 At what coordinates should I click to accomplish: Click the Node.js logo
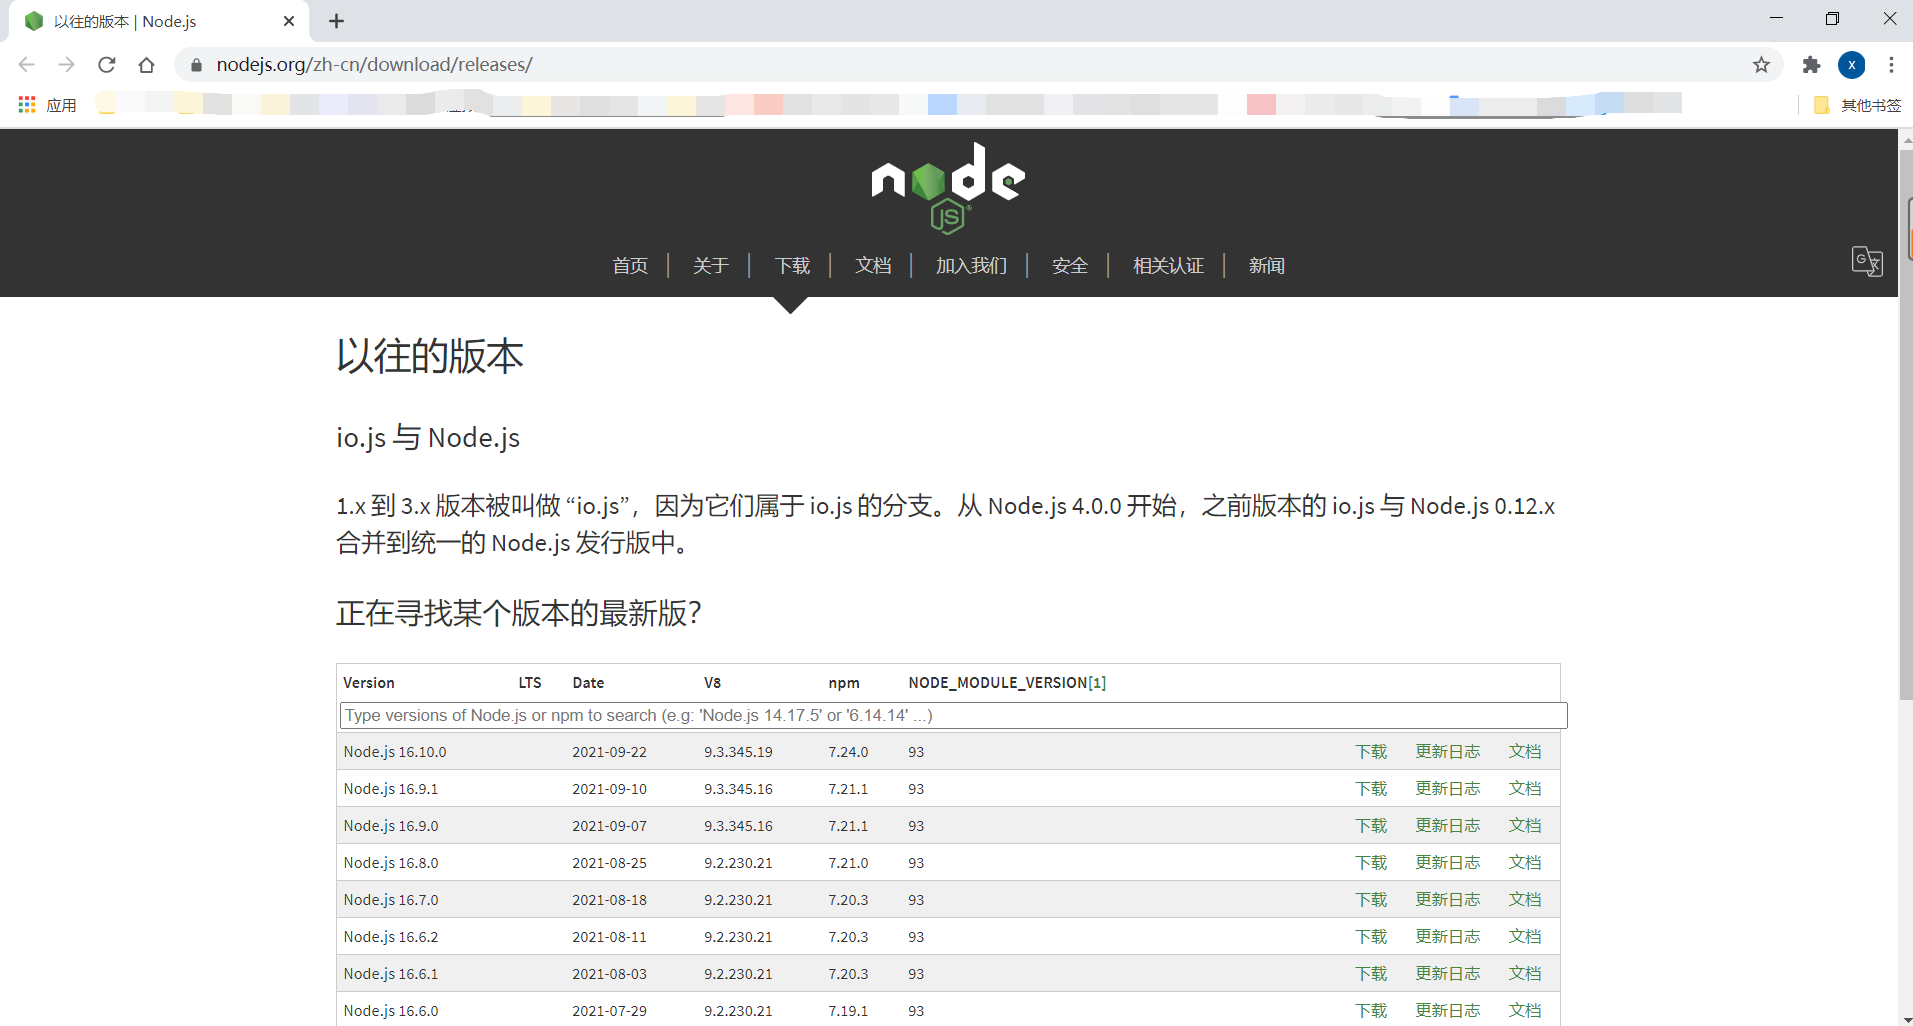point(948,188)
